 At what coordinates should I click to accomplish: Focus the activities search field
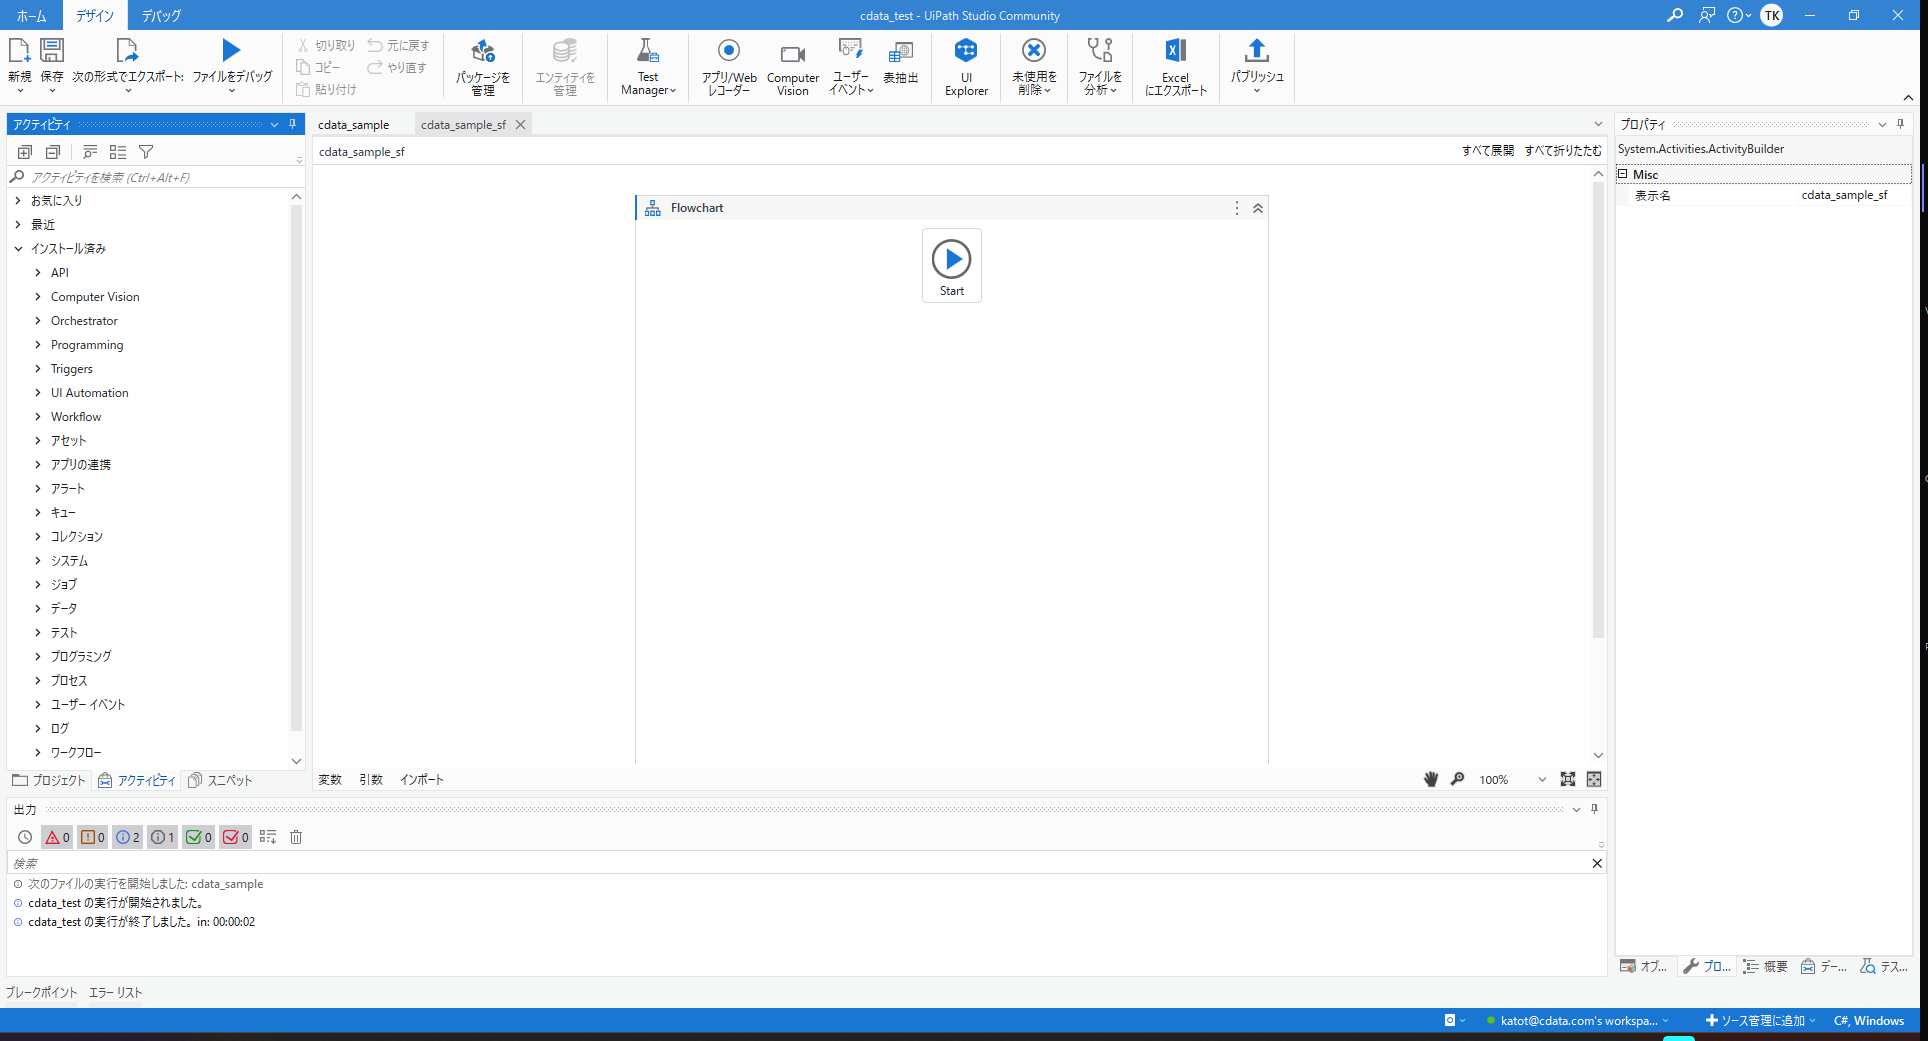pyautogui.click(x=156, y=177)
